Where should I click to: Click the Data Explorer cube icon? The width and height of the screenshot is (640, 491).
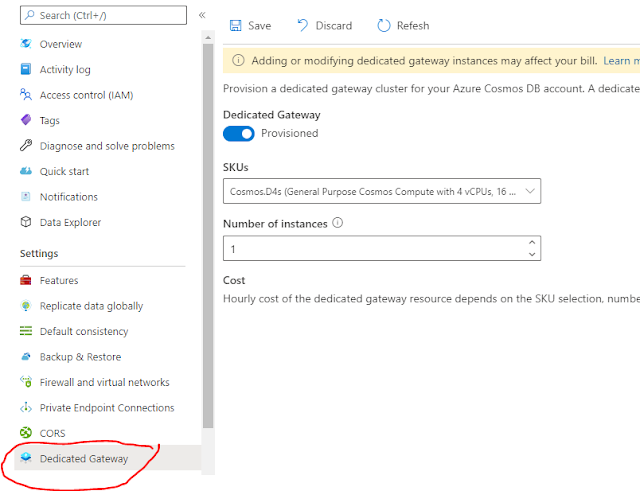(26, 222)
